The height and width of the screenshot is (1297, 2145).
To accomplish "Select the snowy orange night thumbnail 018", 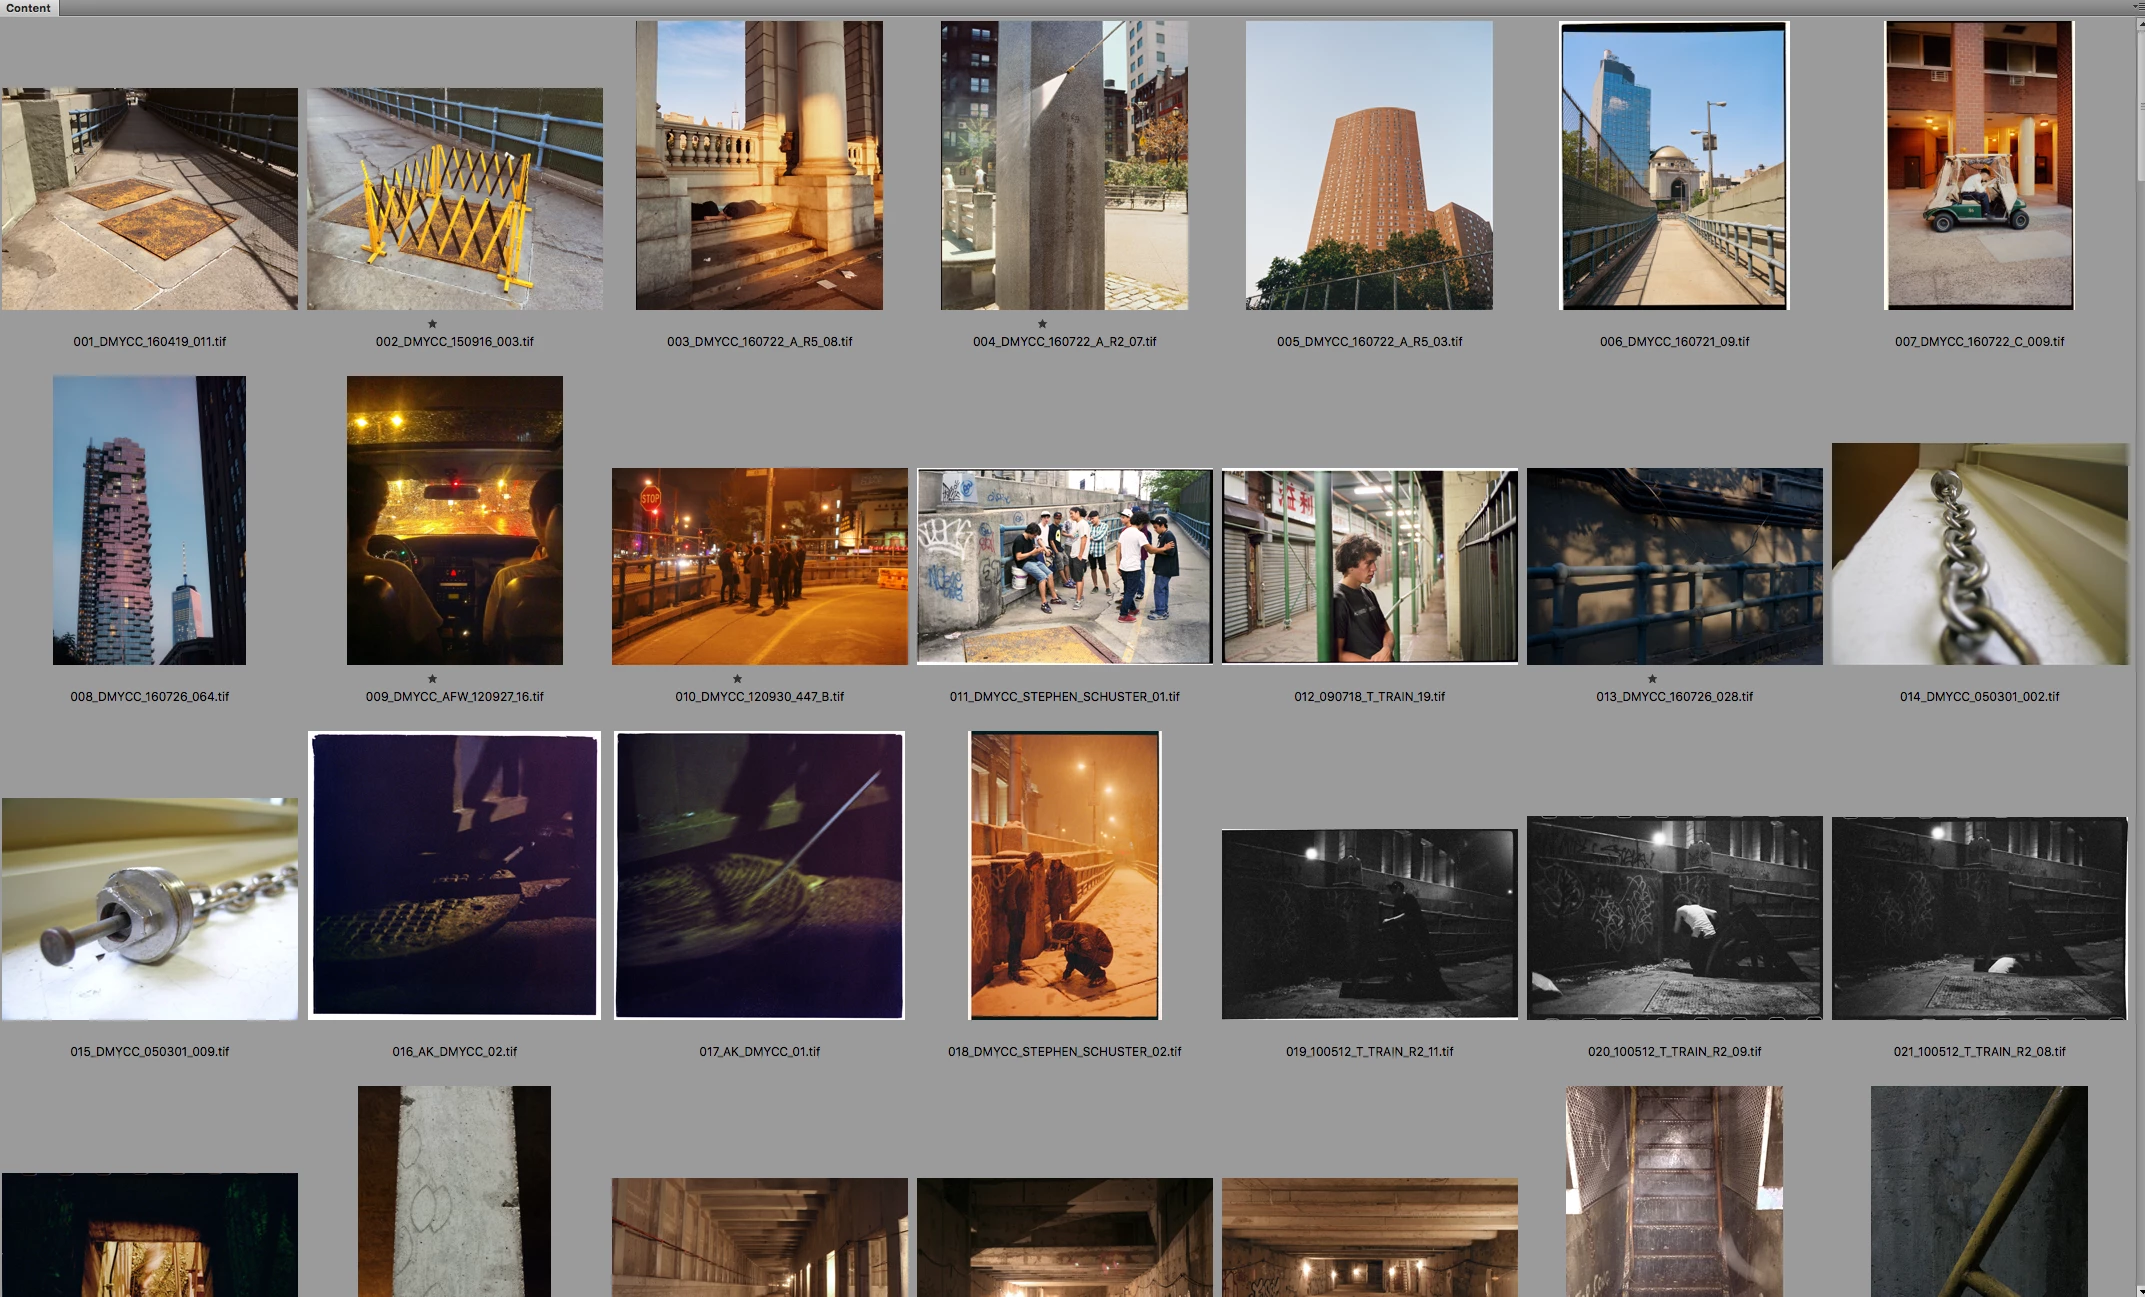I will 1064,875.
